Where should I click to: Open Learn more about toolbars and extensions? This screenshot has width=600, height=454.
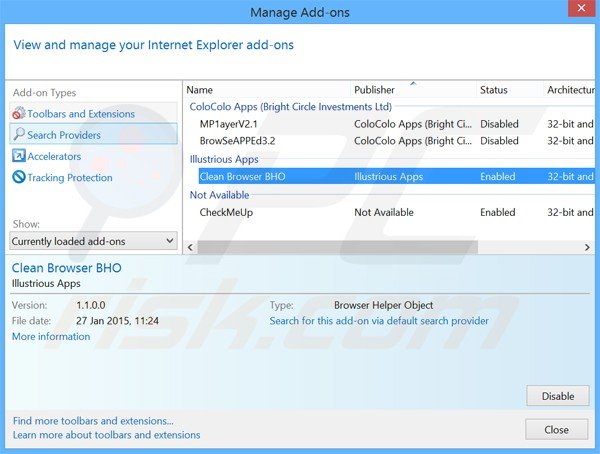106,435
